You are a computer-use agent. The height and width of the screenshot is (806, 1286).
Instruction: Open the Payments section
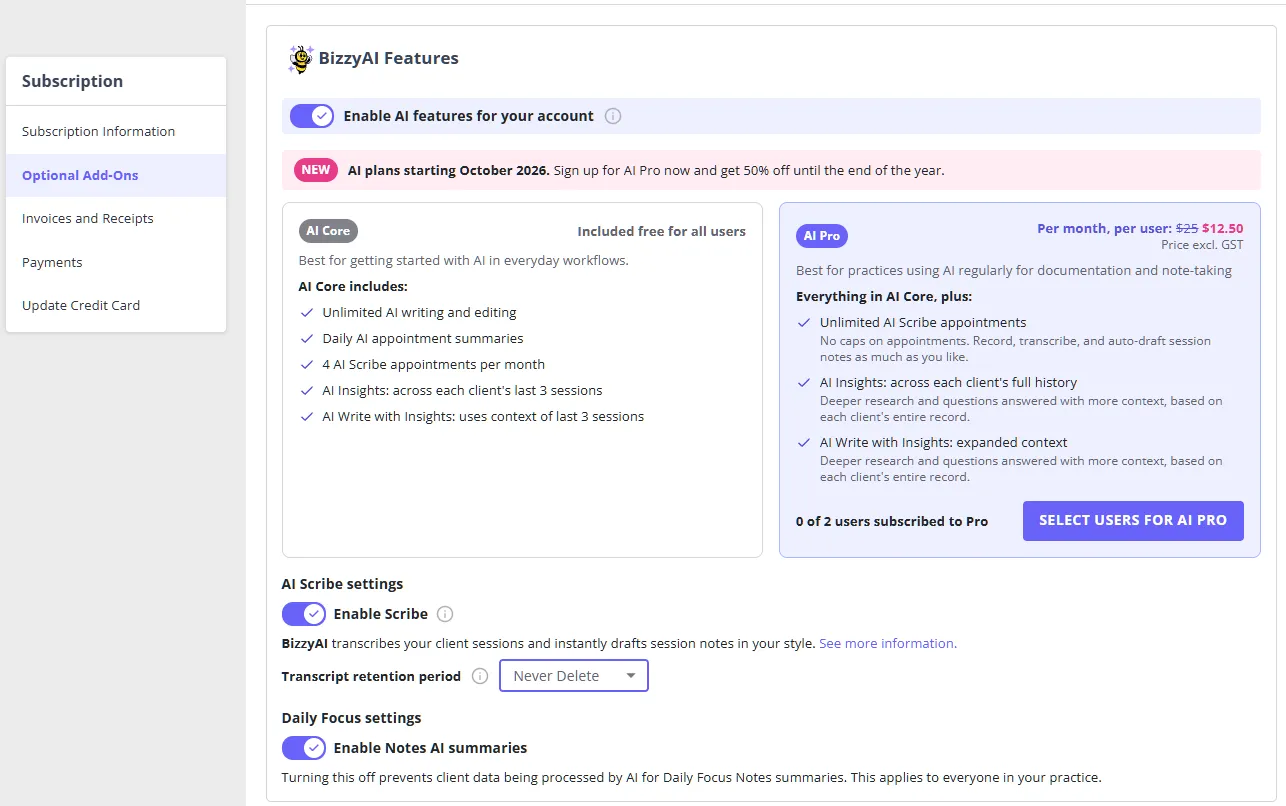pyautogui.click(x=116, y=262)
